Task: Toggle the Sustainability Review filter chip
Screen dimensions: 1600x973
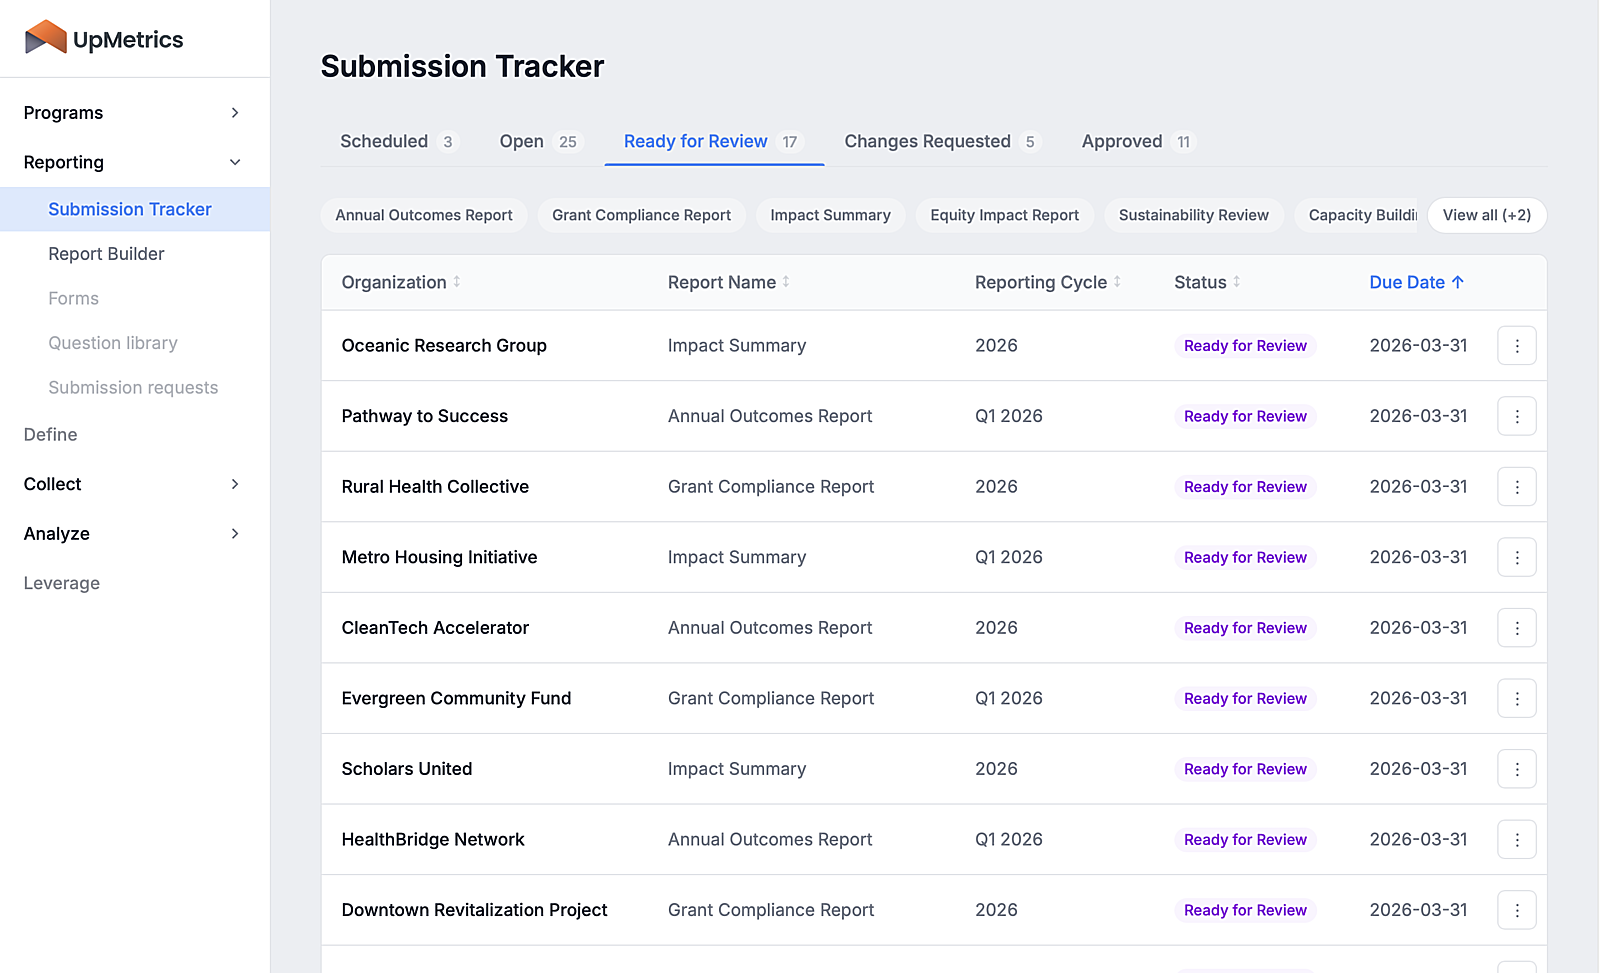Action: click(x=1193, y=215)
